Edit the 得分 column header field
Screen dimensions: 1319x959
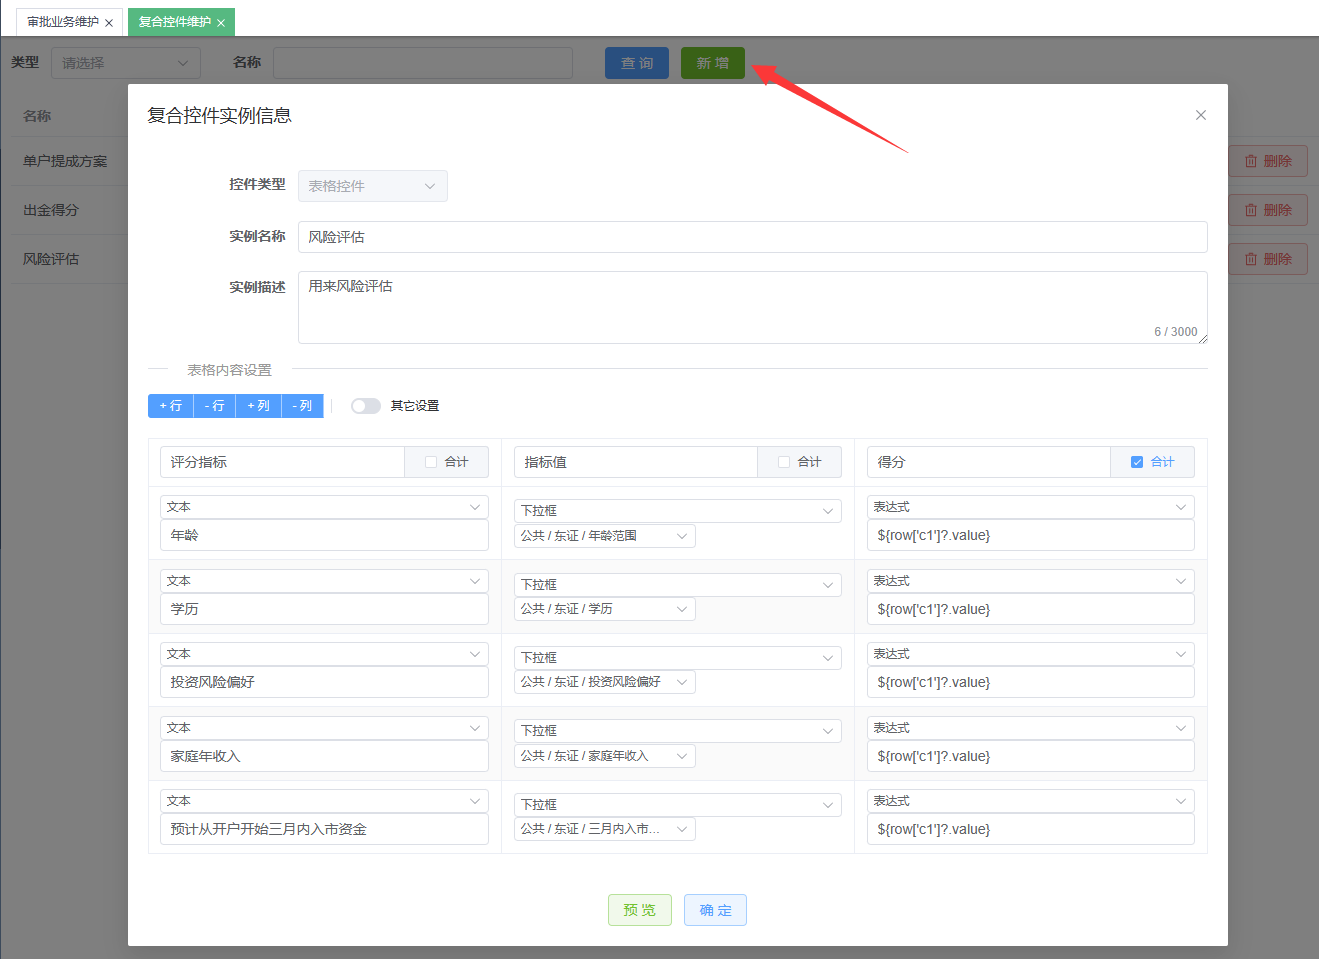click(988, 462)
